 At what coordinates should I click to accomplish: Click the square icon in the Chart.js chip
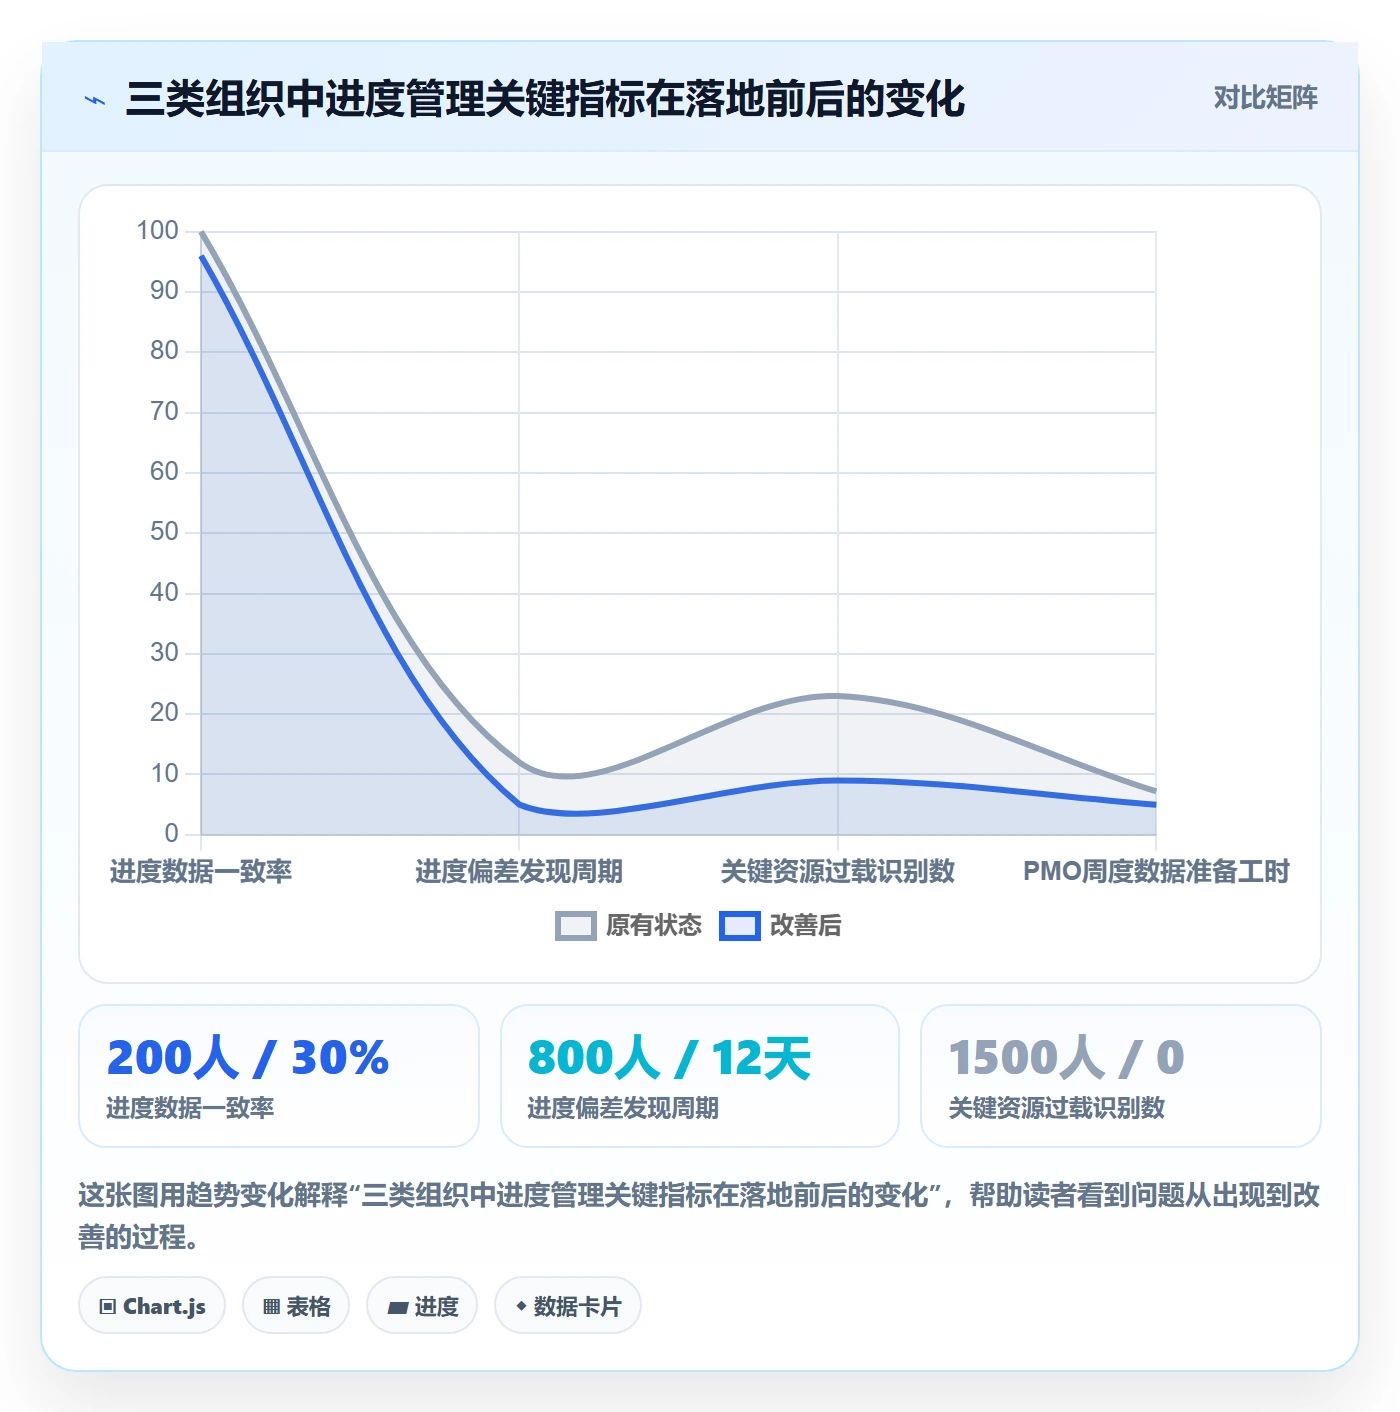(x=108, y=1307)
